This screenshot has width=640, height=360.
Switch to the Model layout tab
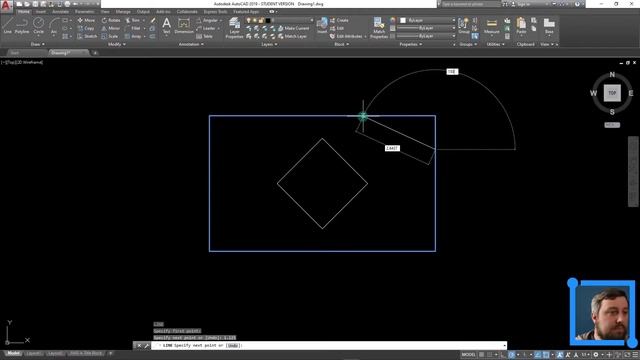point(13,353)
